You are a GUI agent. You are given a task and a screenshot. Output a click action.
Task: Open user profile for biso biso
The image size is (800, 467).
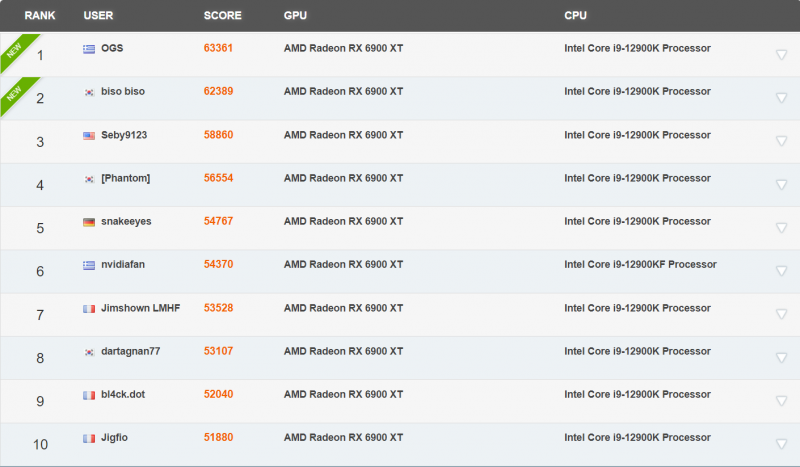pos(123,92)
